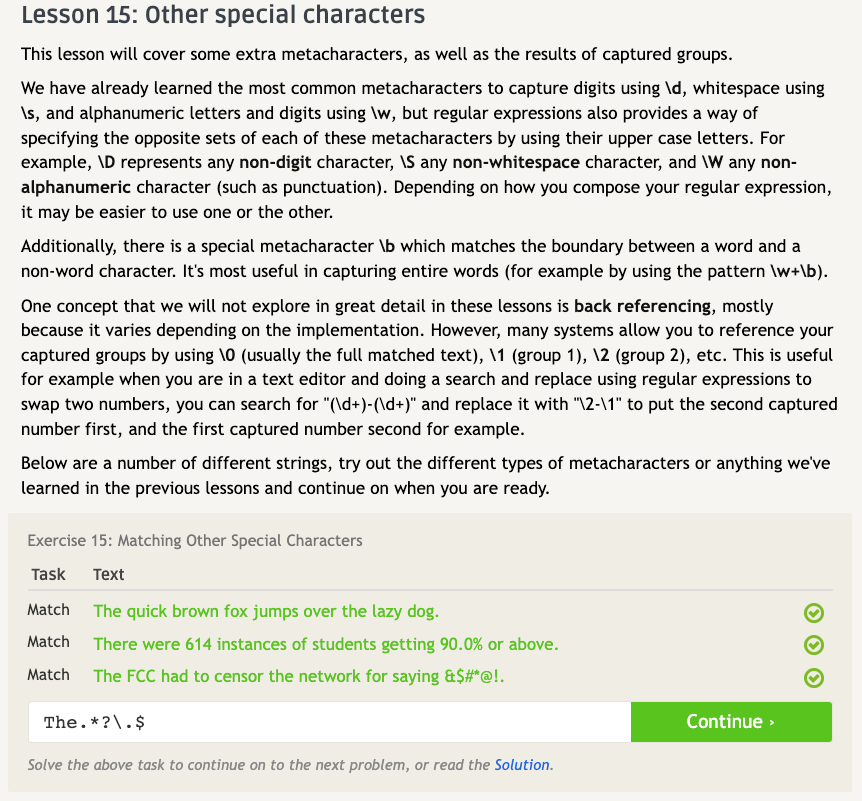Click the checkmark icon next to the FCC sentence
Screen dimensions: 862x801
click(814, 678)
